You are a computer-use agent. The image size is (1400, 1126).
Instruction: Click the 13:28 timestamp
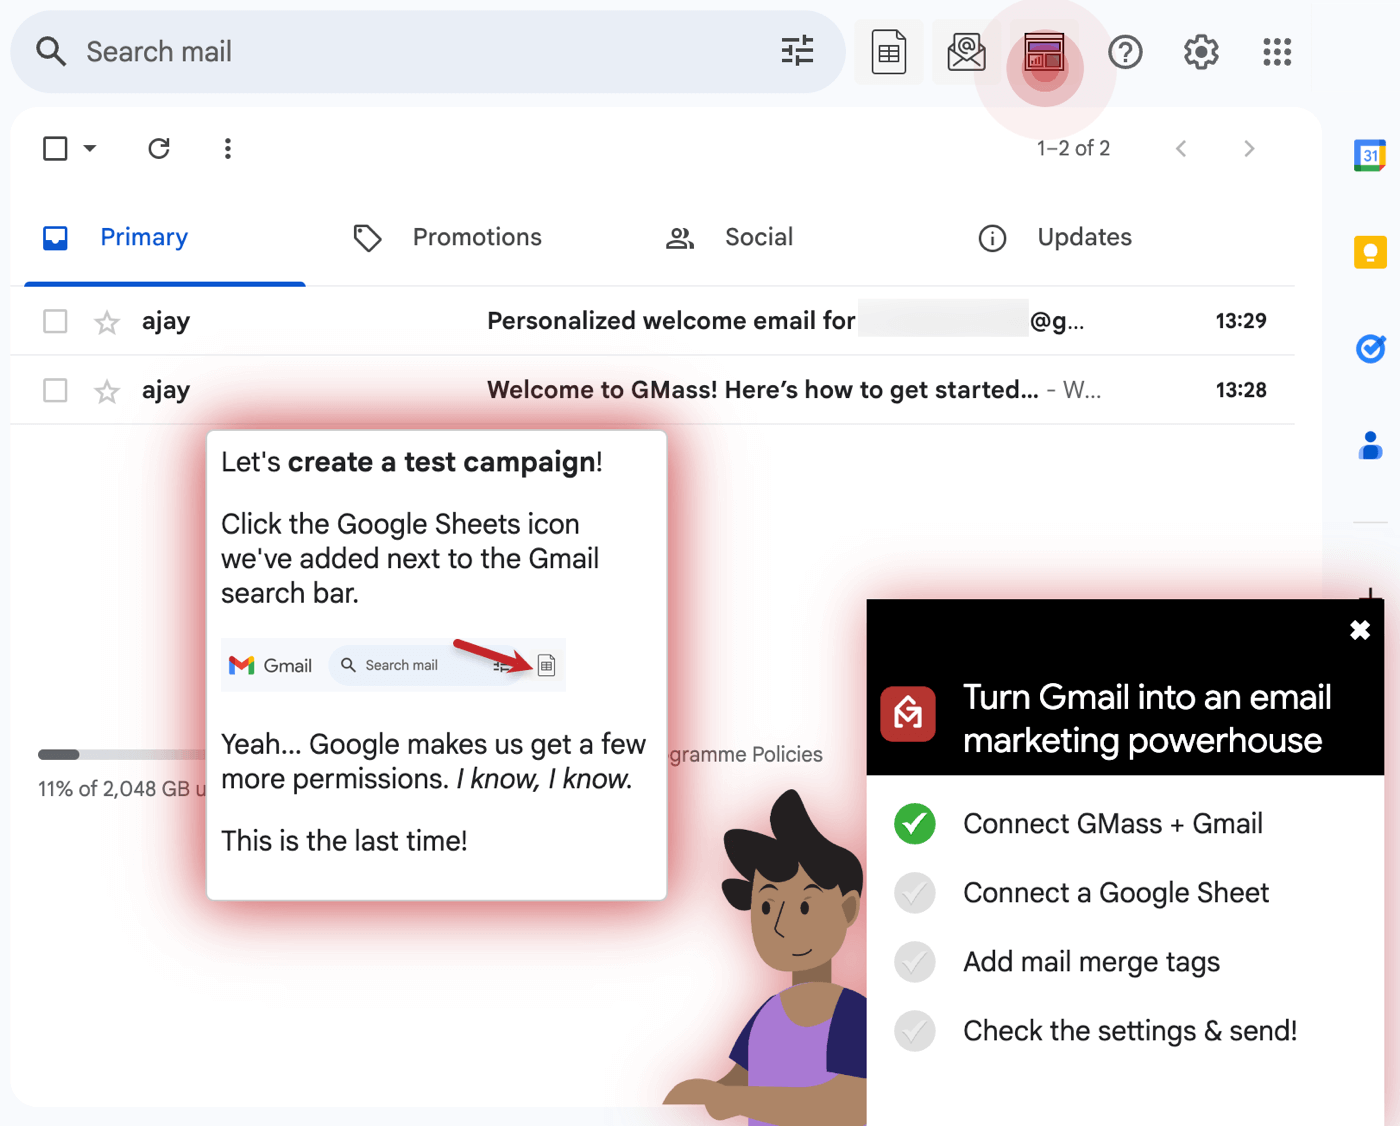pos(1241,390)
